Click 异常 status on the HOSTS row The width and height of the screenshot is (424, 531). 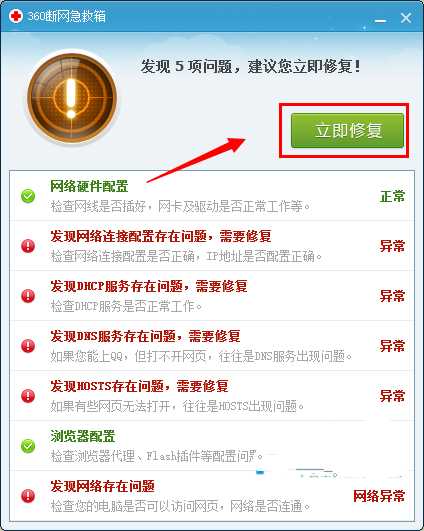tap(392, 396)
